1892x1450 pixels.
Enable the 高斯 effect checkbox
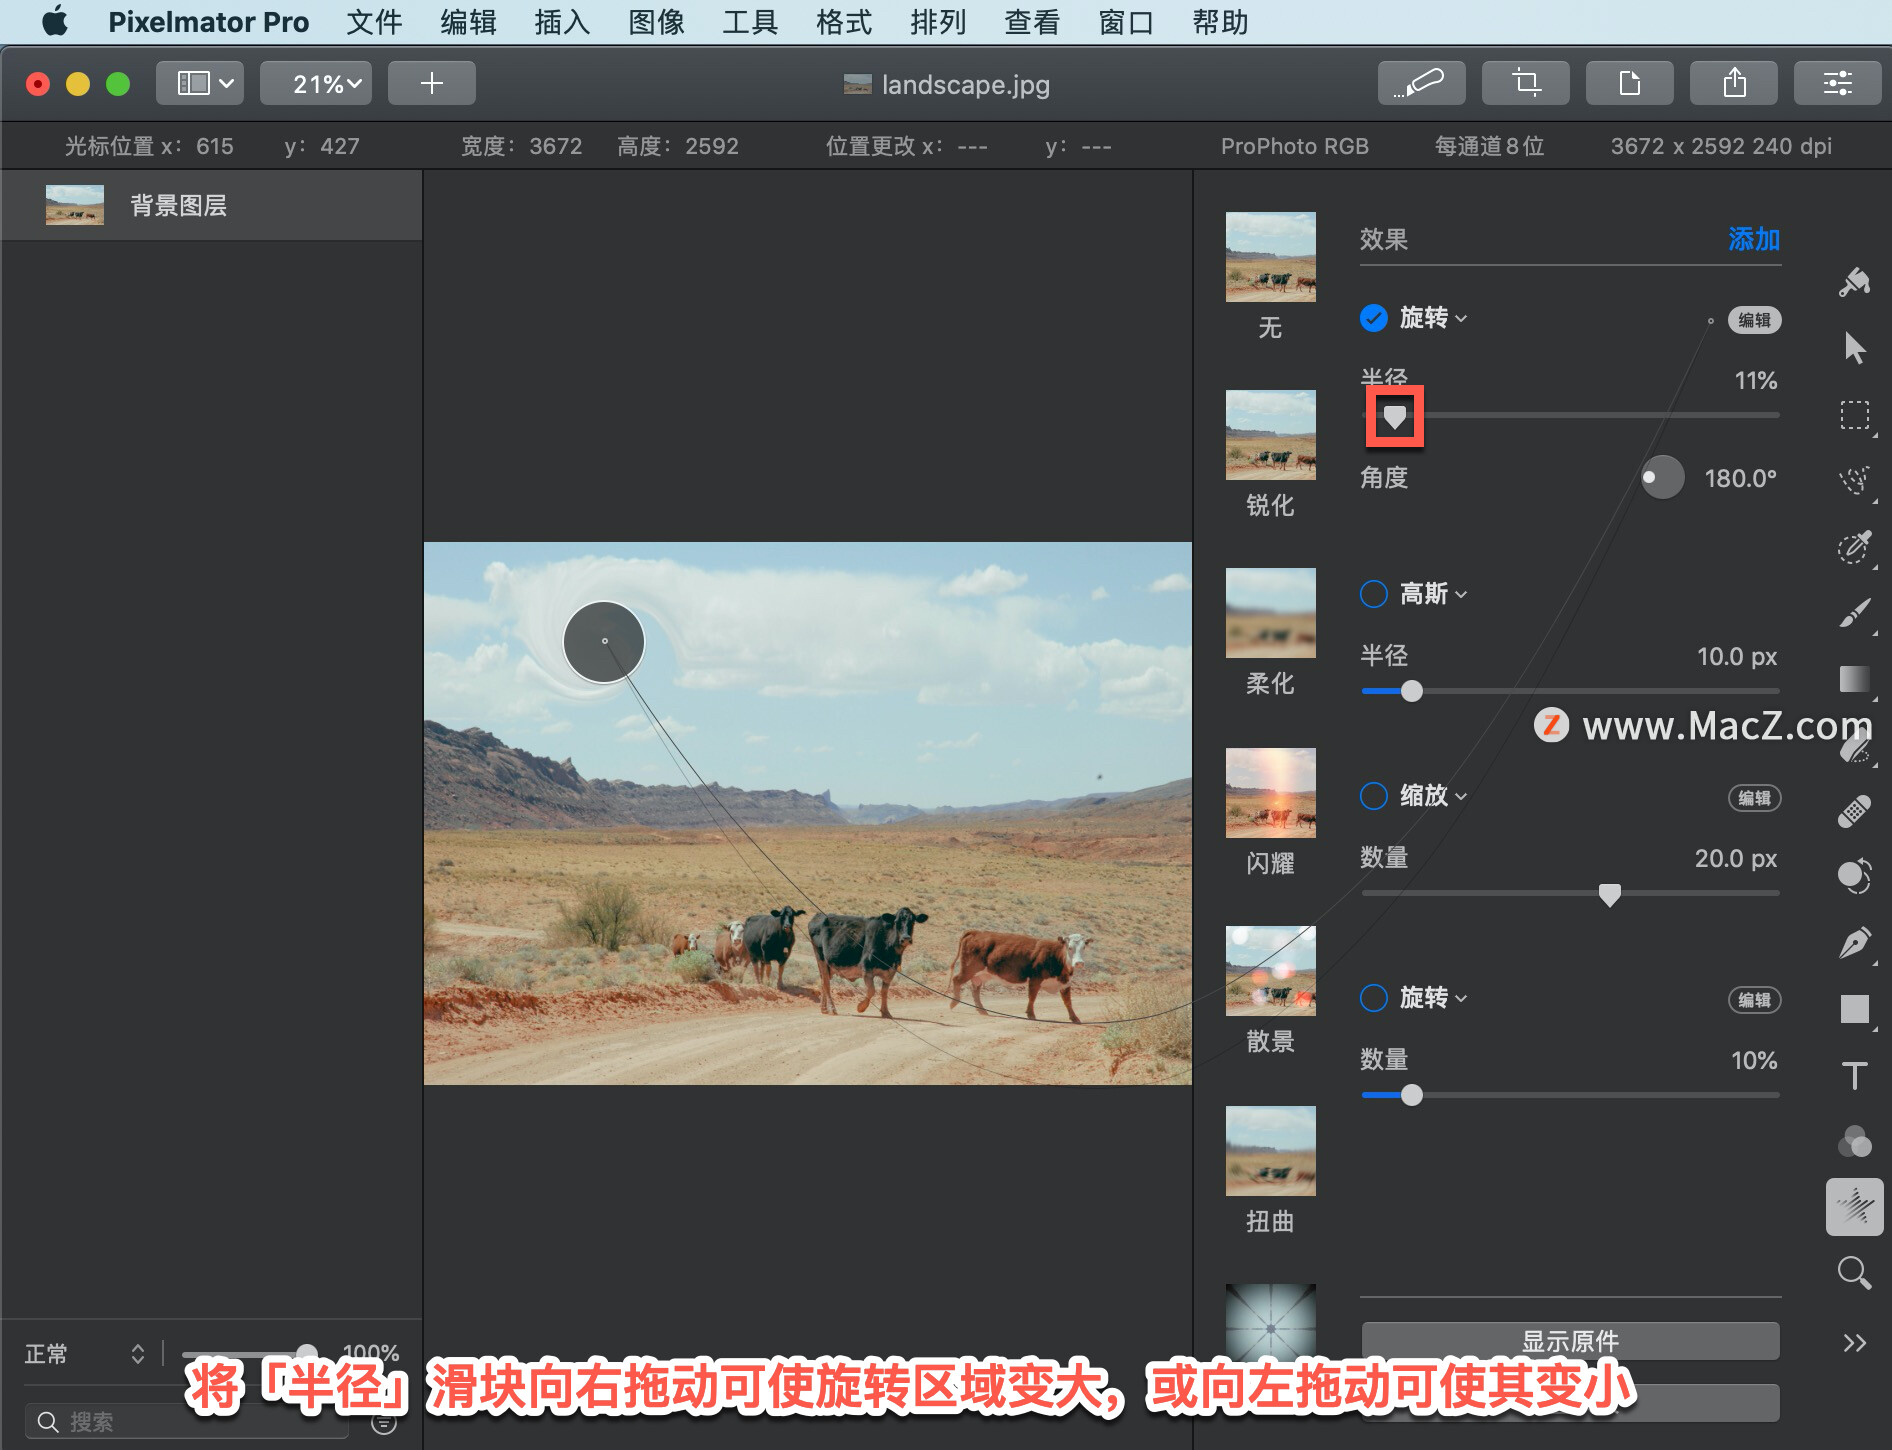[x=1374, y=594]
